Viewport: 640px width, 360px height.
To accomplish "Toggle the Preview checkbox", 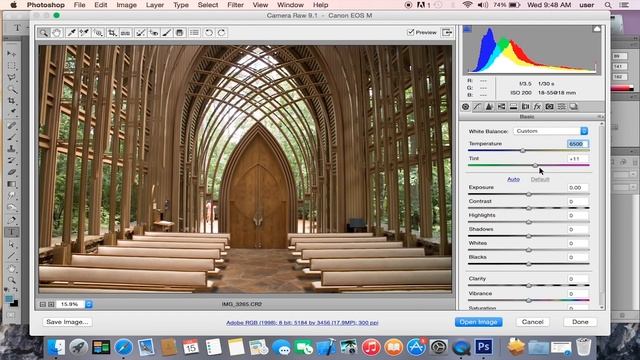I will pyautogui.click(x=411, y=32).
